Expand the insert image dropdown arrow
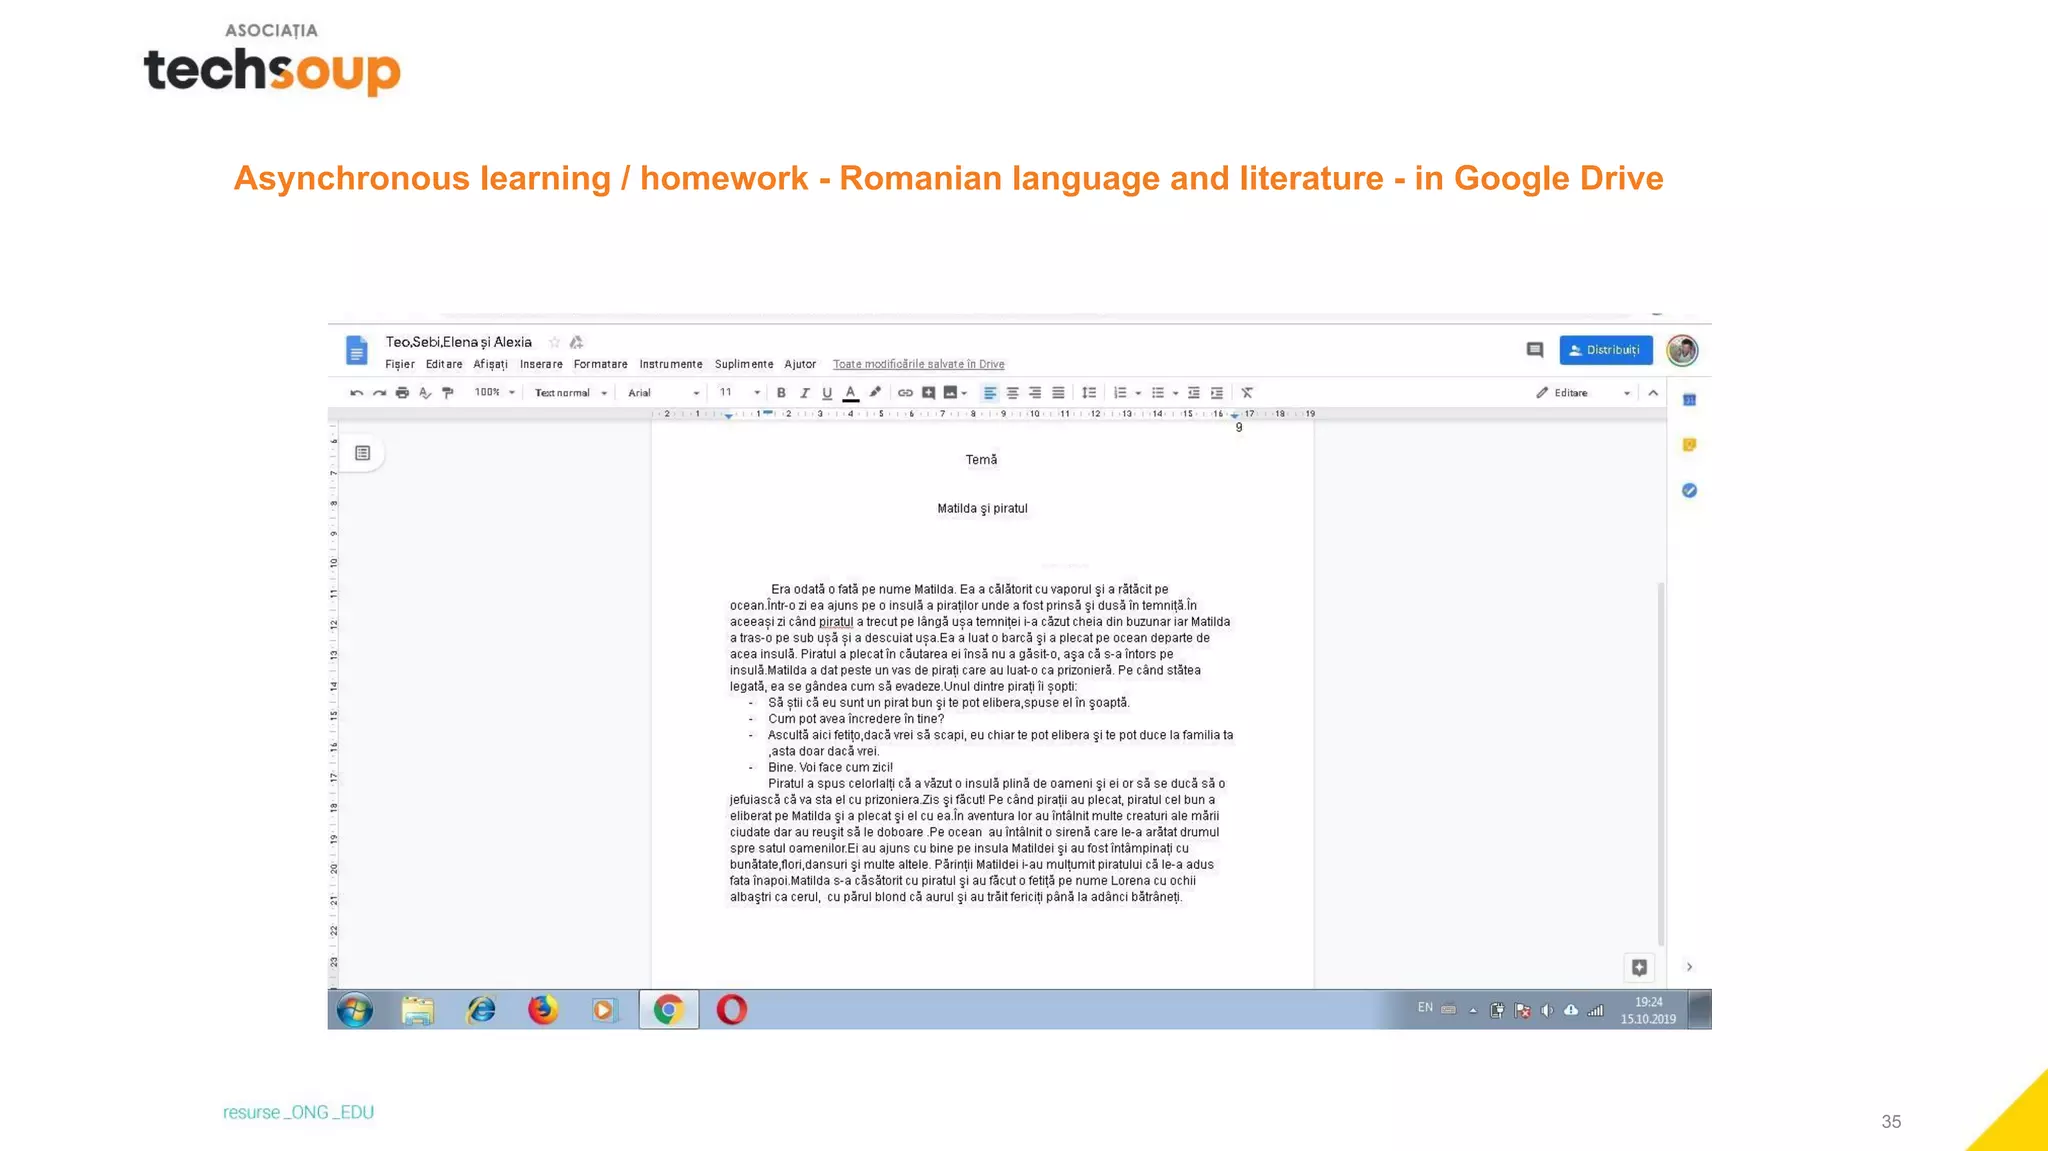 tap(964, 393)
